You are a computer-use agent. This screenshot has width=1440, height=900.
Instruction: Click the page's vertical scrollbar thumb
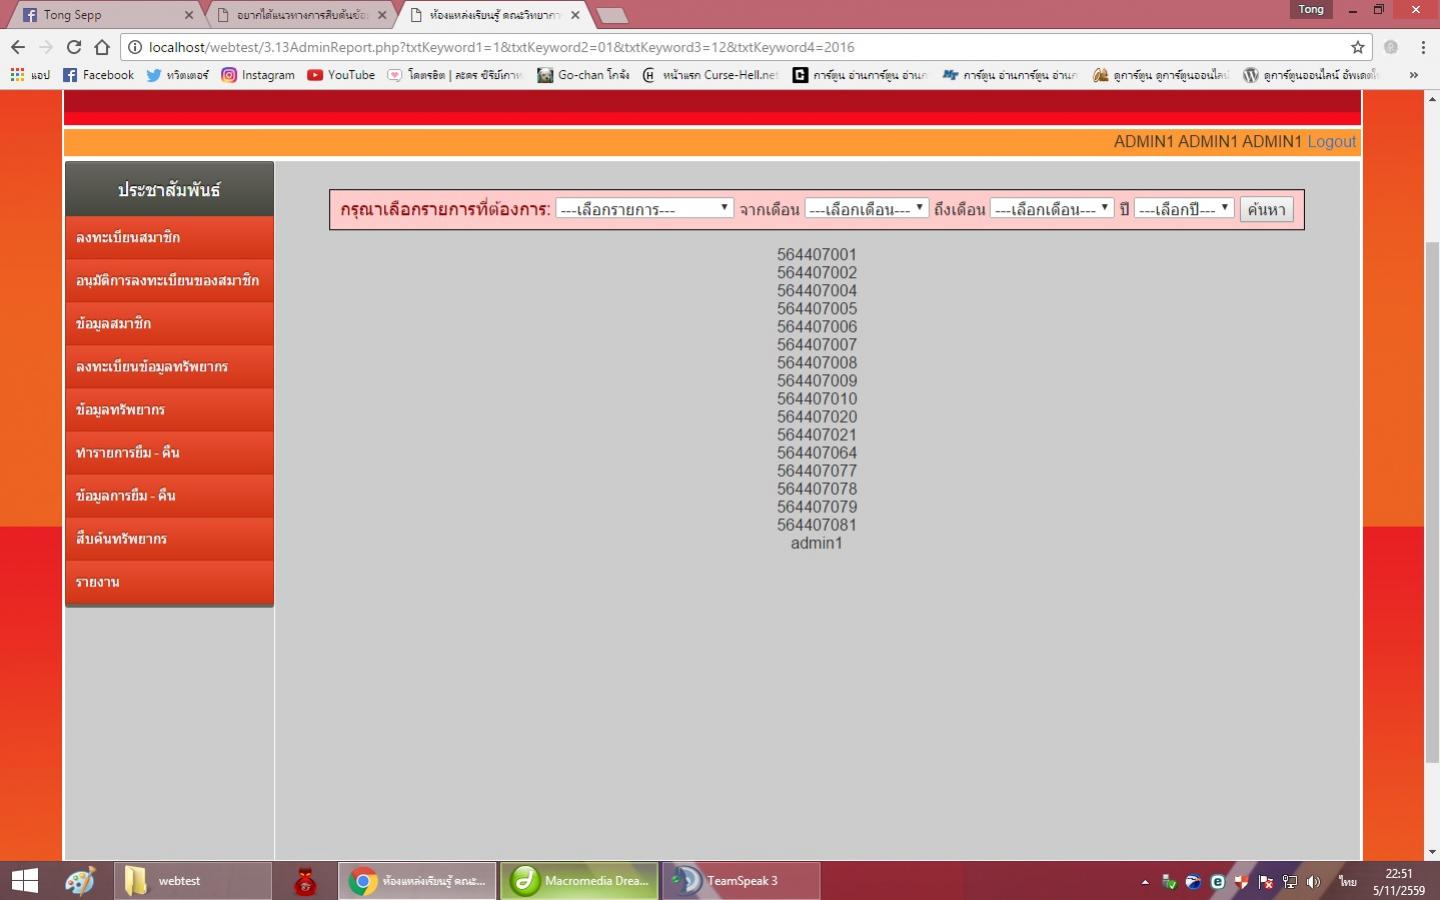coord(1432,502)
